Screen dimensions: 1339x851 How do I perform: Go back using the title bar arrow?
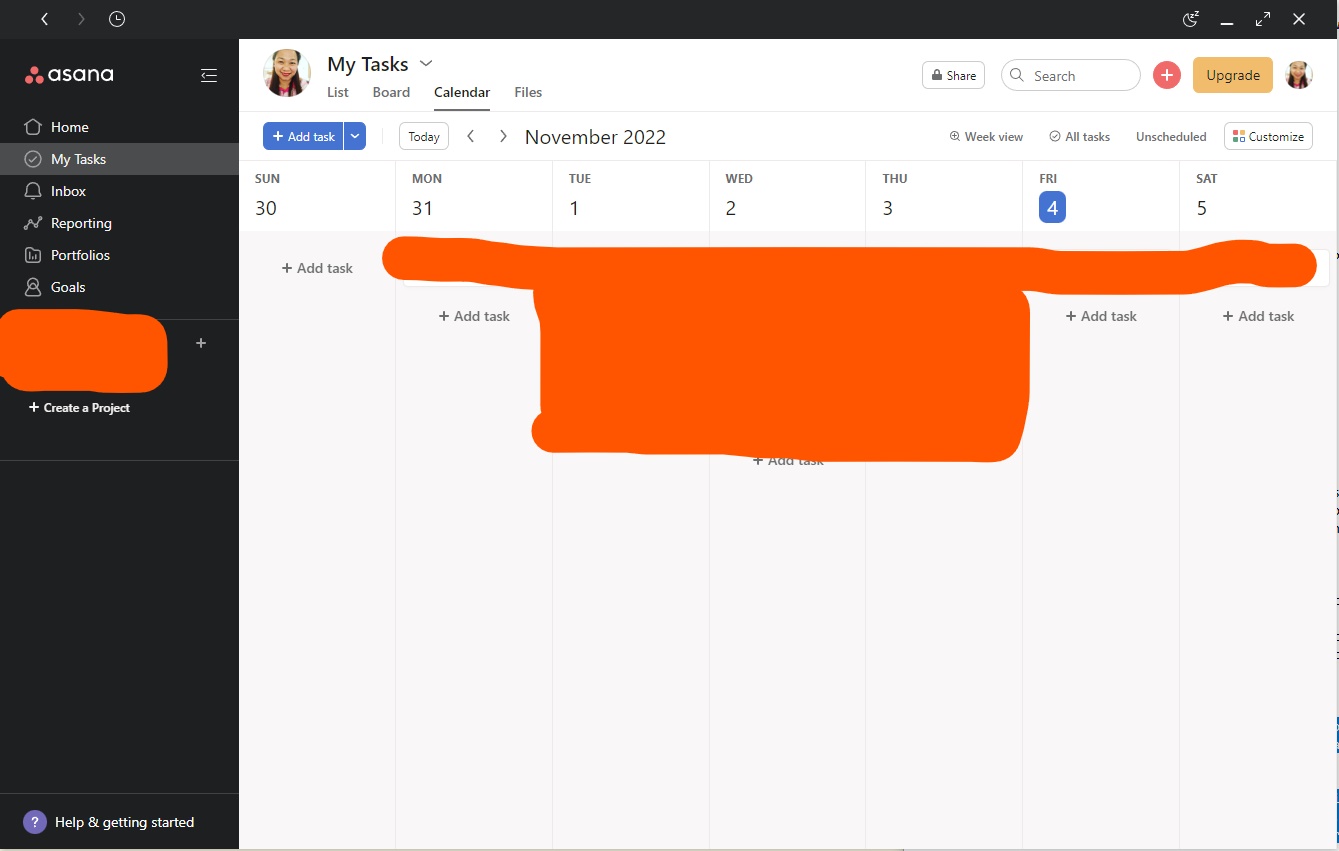[44, 19]
